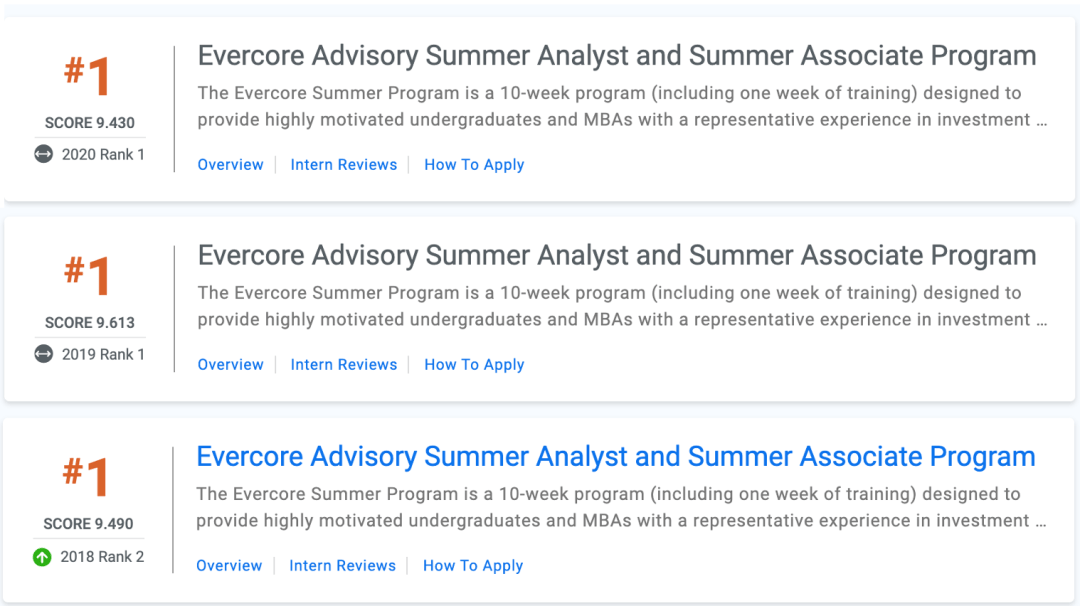Select How To Apply in the 2020 Rank 1 card
Image resolution: width=1080 pixels, height=606 pixels.
[474, 165]
